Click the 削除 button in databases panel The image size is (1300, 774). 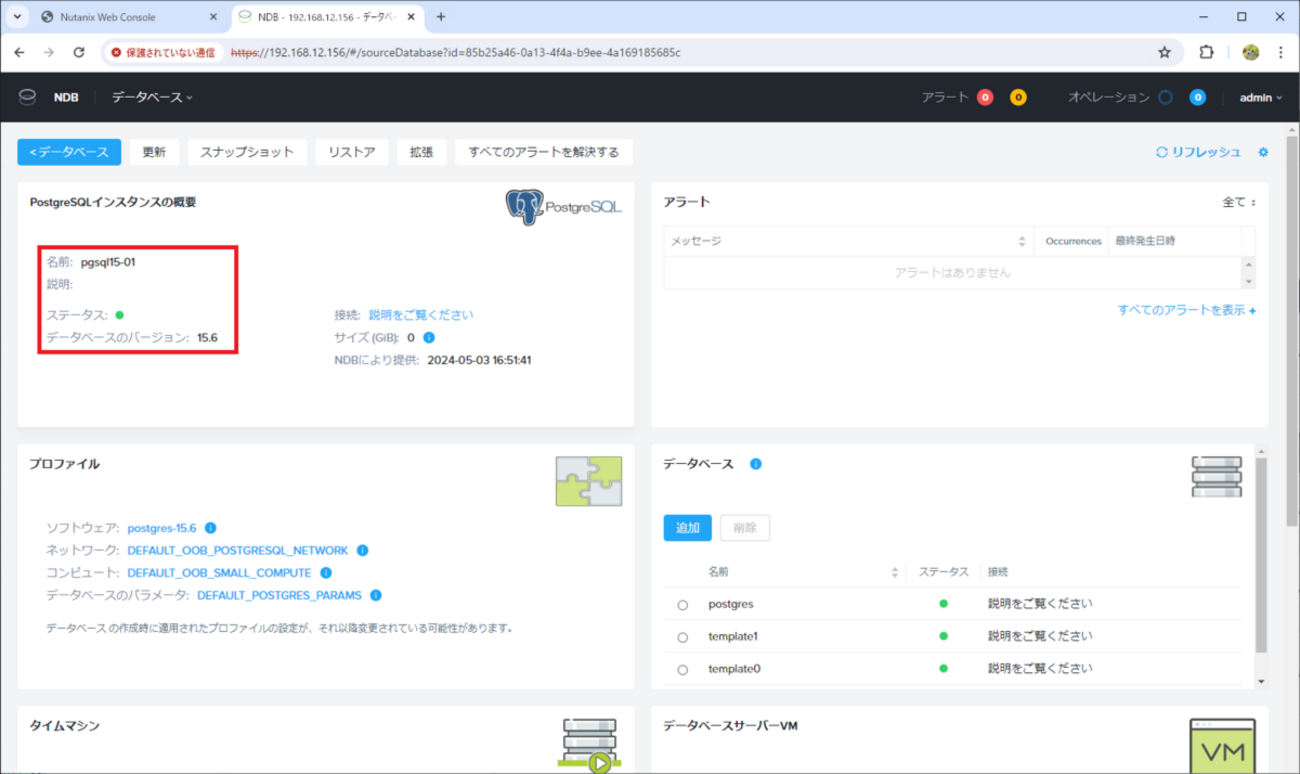[745, 528]
